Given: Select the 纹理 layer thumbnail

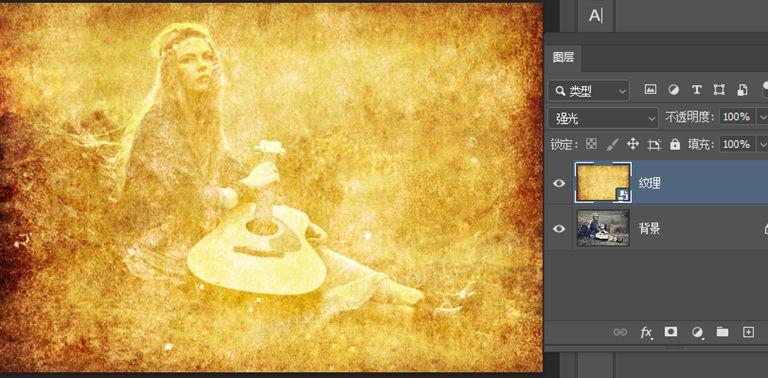Looking at the screenshot, I should click(x=603, y=183).
